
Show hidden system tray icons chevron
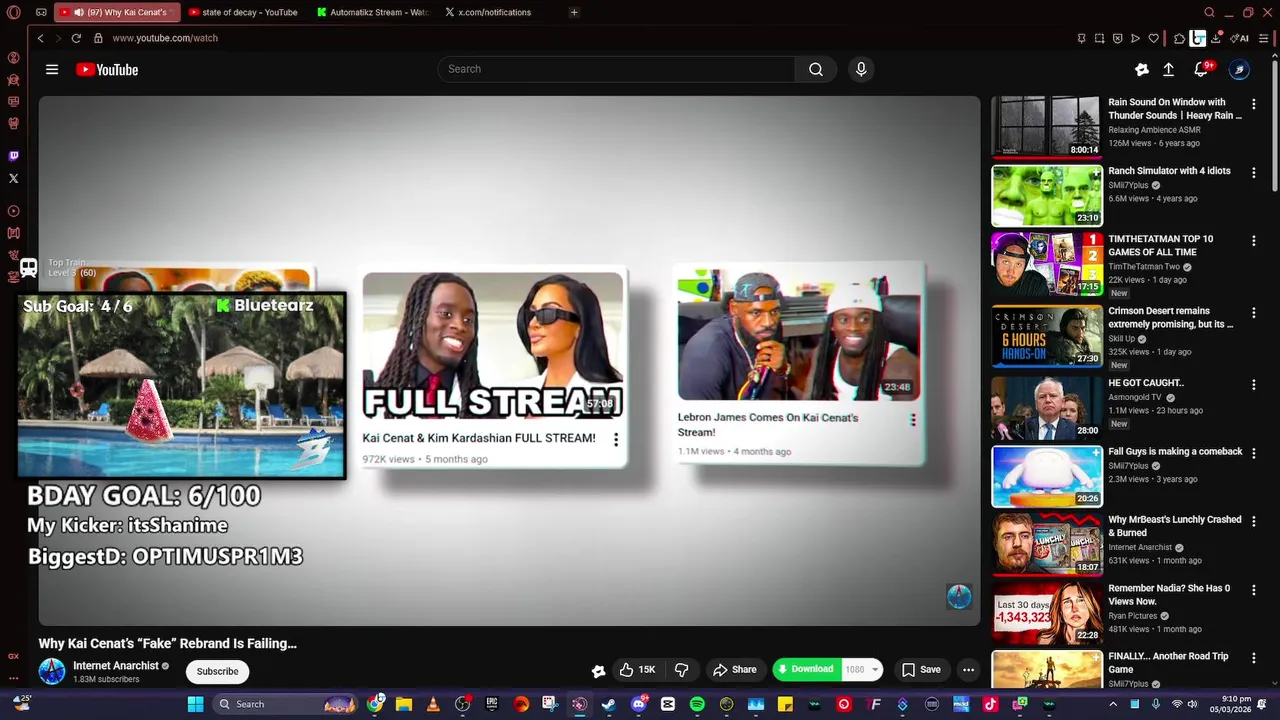coord(1113,704)
